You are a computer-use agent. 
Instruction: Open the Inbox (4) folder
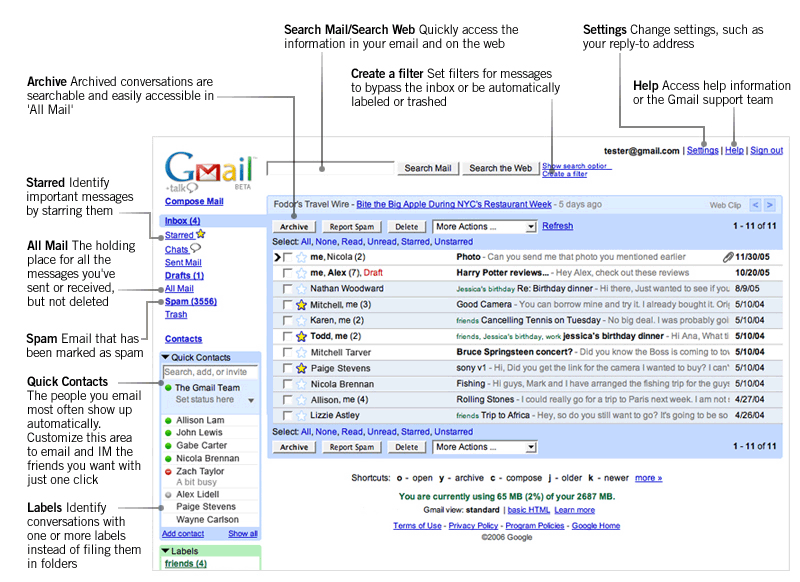(182, 221)
